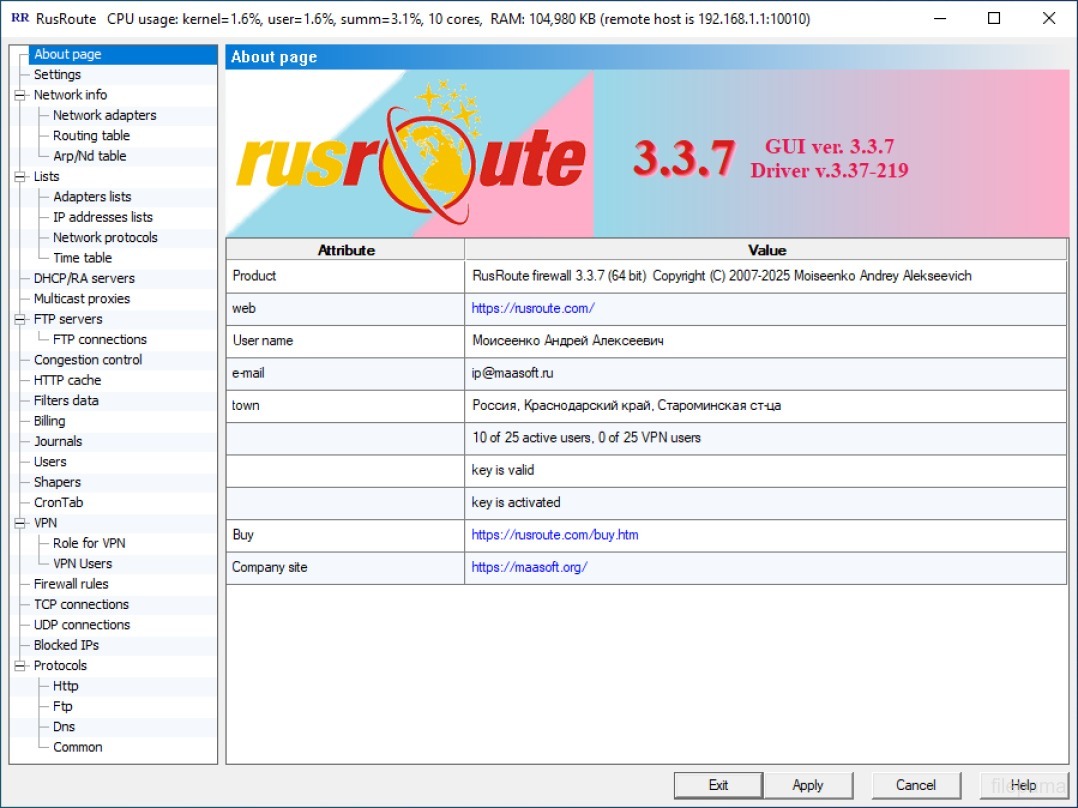Open the Routing table page

pyautogui.click(x=89, y=135)
